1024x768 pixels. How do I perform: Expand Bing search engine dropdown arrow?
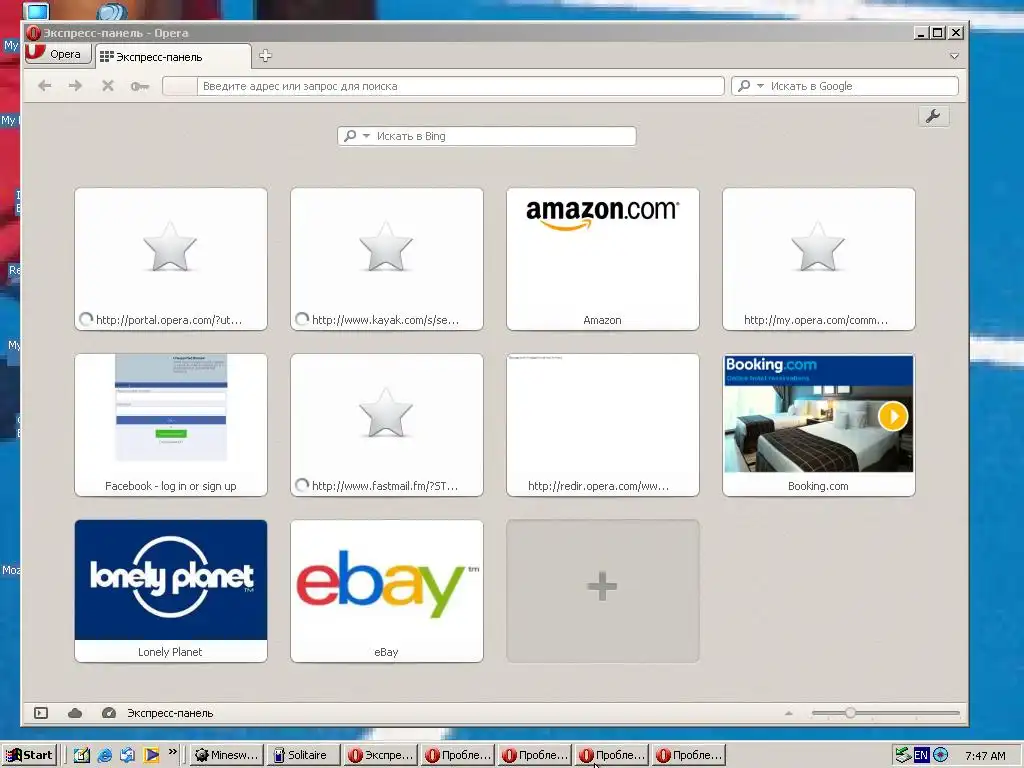[366, 136]
